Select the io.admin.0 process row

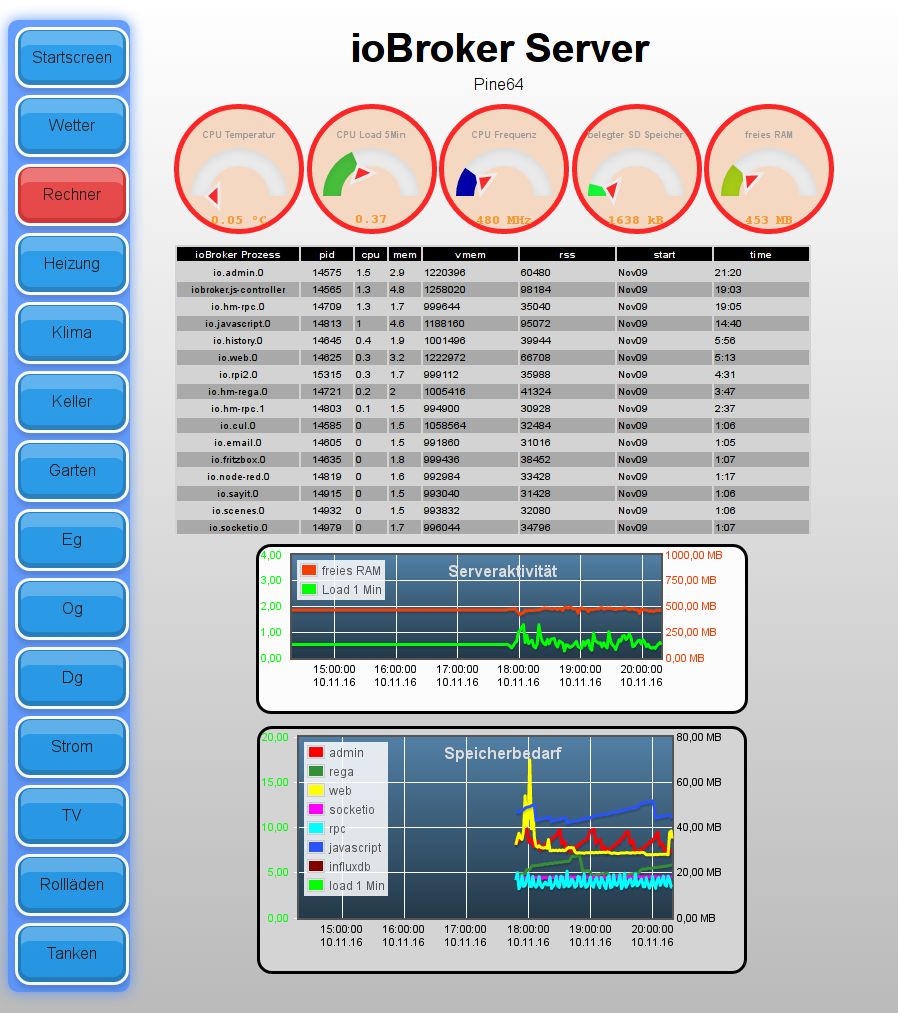click(x=492, y=273)
